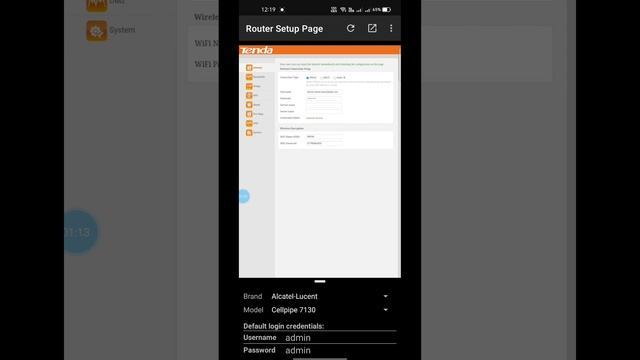
Task: Open the three-dot overflow menu
Action: (391, 28)
